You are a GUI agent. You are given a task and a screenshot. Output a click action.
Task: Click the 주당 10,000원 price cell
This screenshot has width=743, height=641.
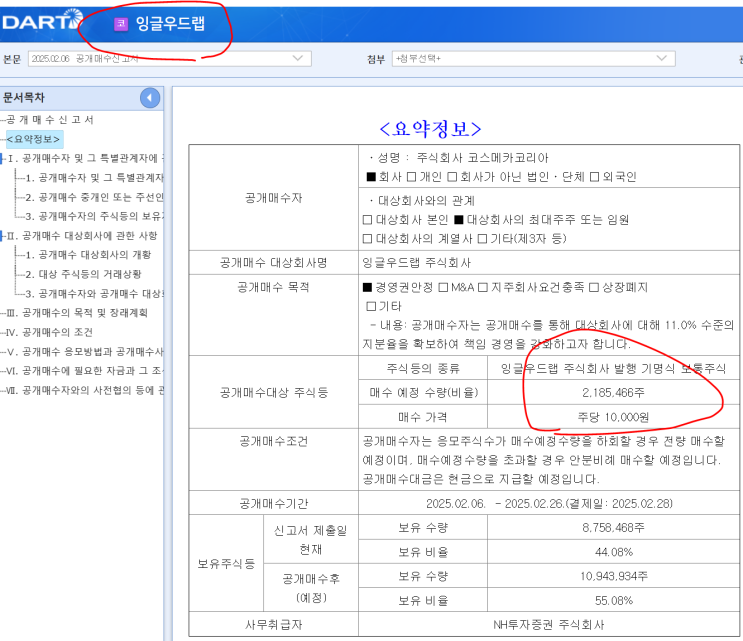tap(613, 417)
